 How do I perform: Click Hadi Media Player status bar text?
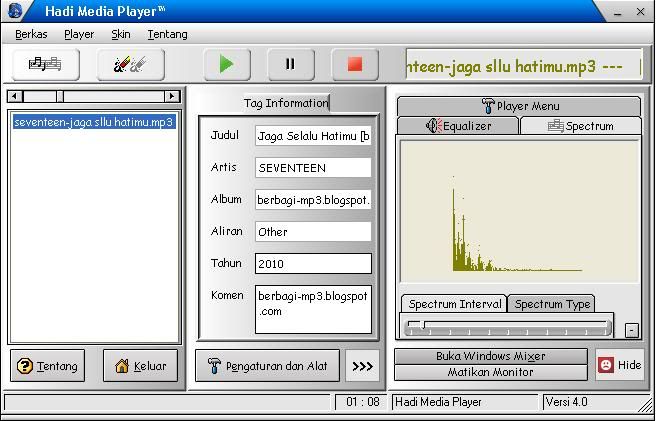tap(438, 402)
